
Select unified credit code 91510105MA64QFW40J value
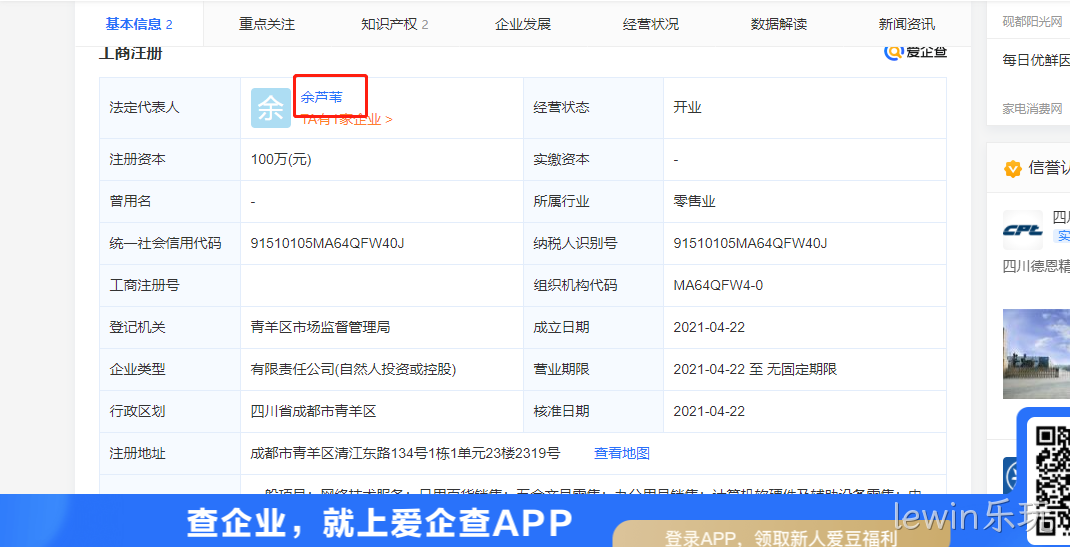click(x=328, y=243)
